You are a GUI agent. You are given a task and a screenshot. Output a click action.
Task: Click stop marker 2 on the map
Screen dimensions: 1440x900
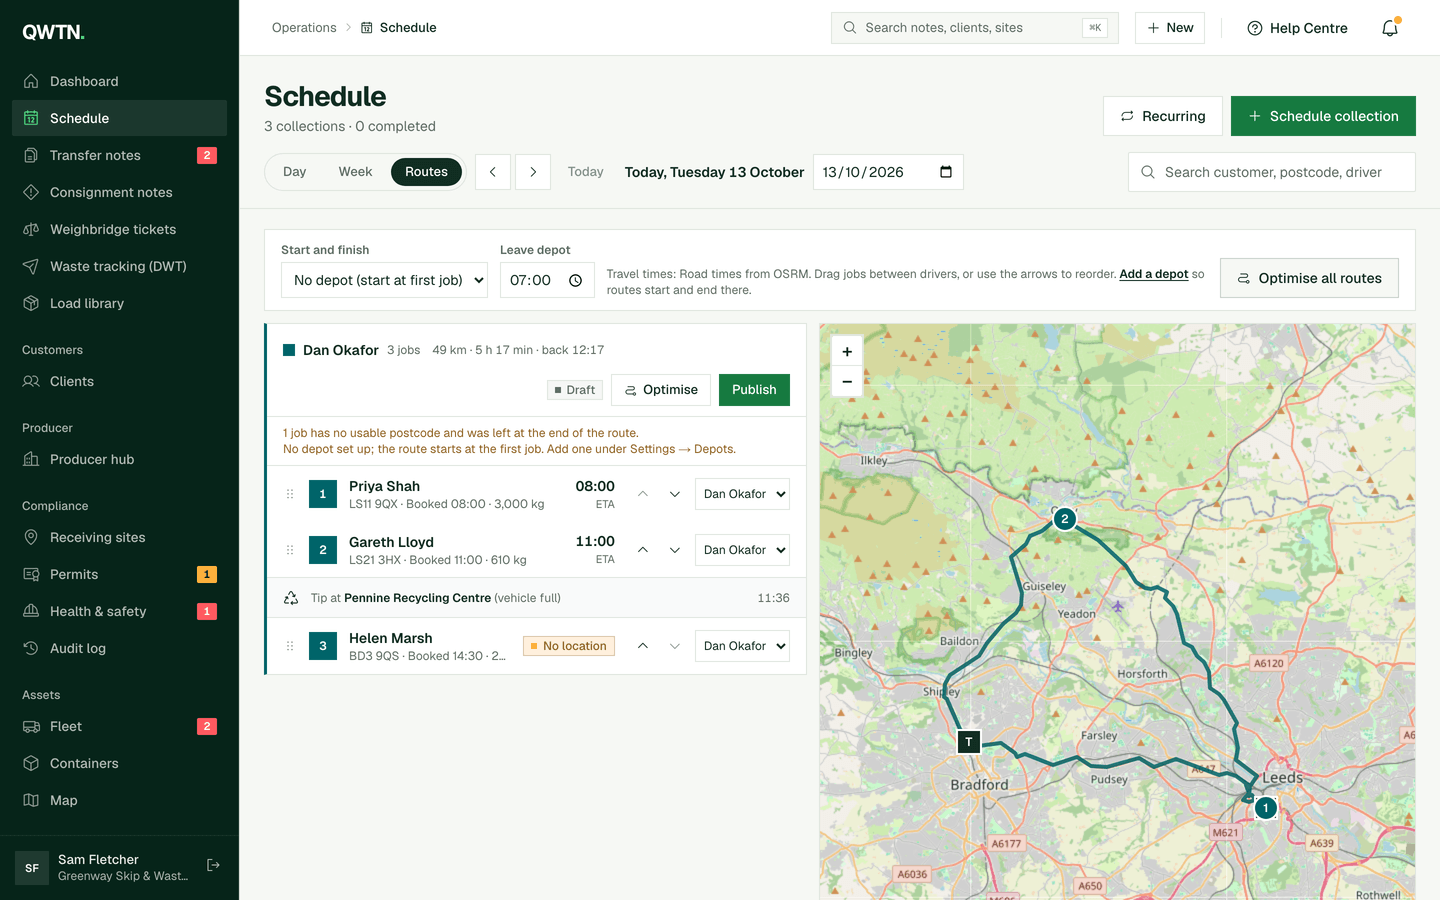tap(1065, 518)
